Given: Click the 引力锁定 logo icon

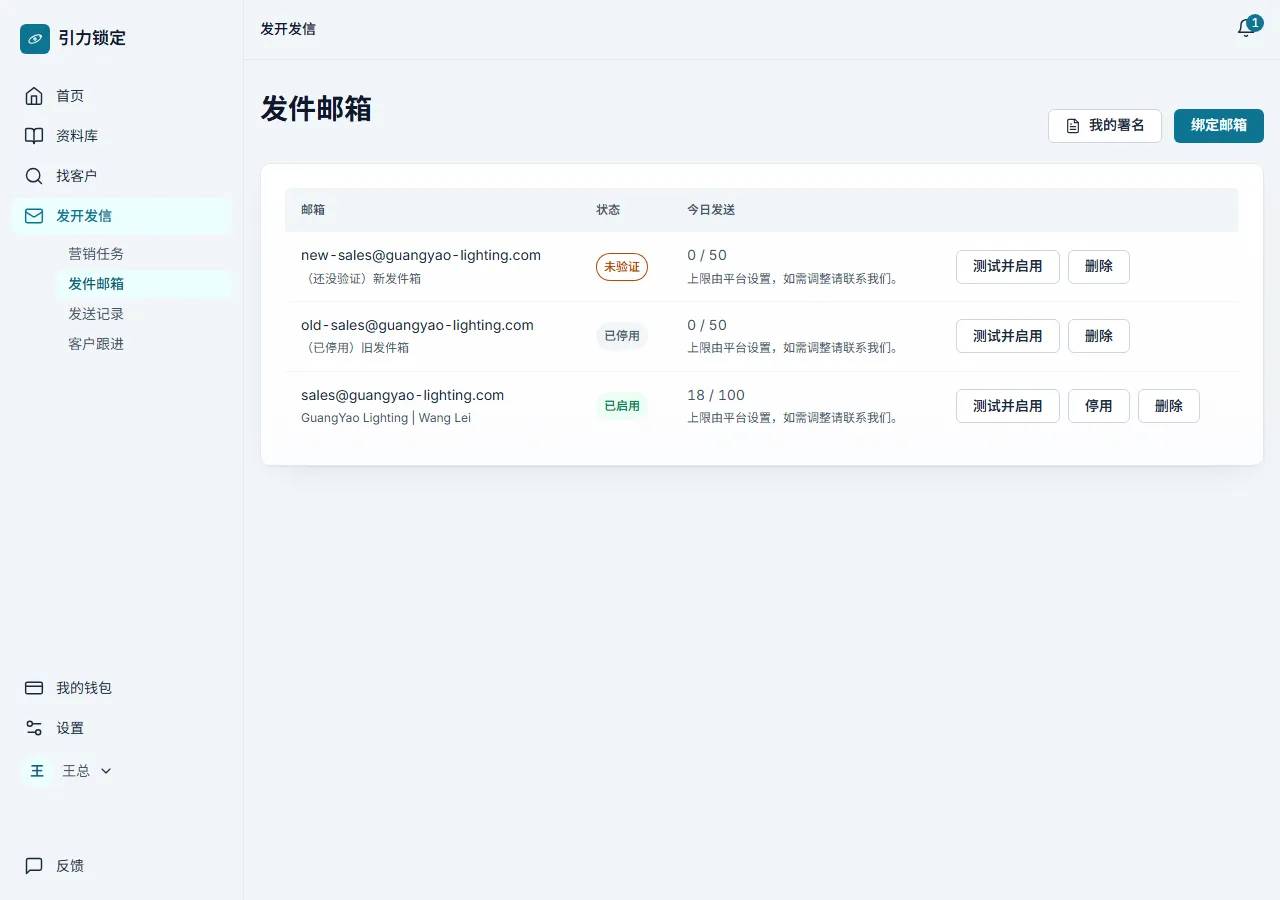Looking at the screenshot, I should (x=35, y=39).
